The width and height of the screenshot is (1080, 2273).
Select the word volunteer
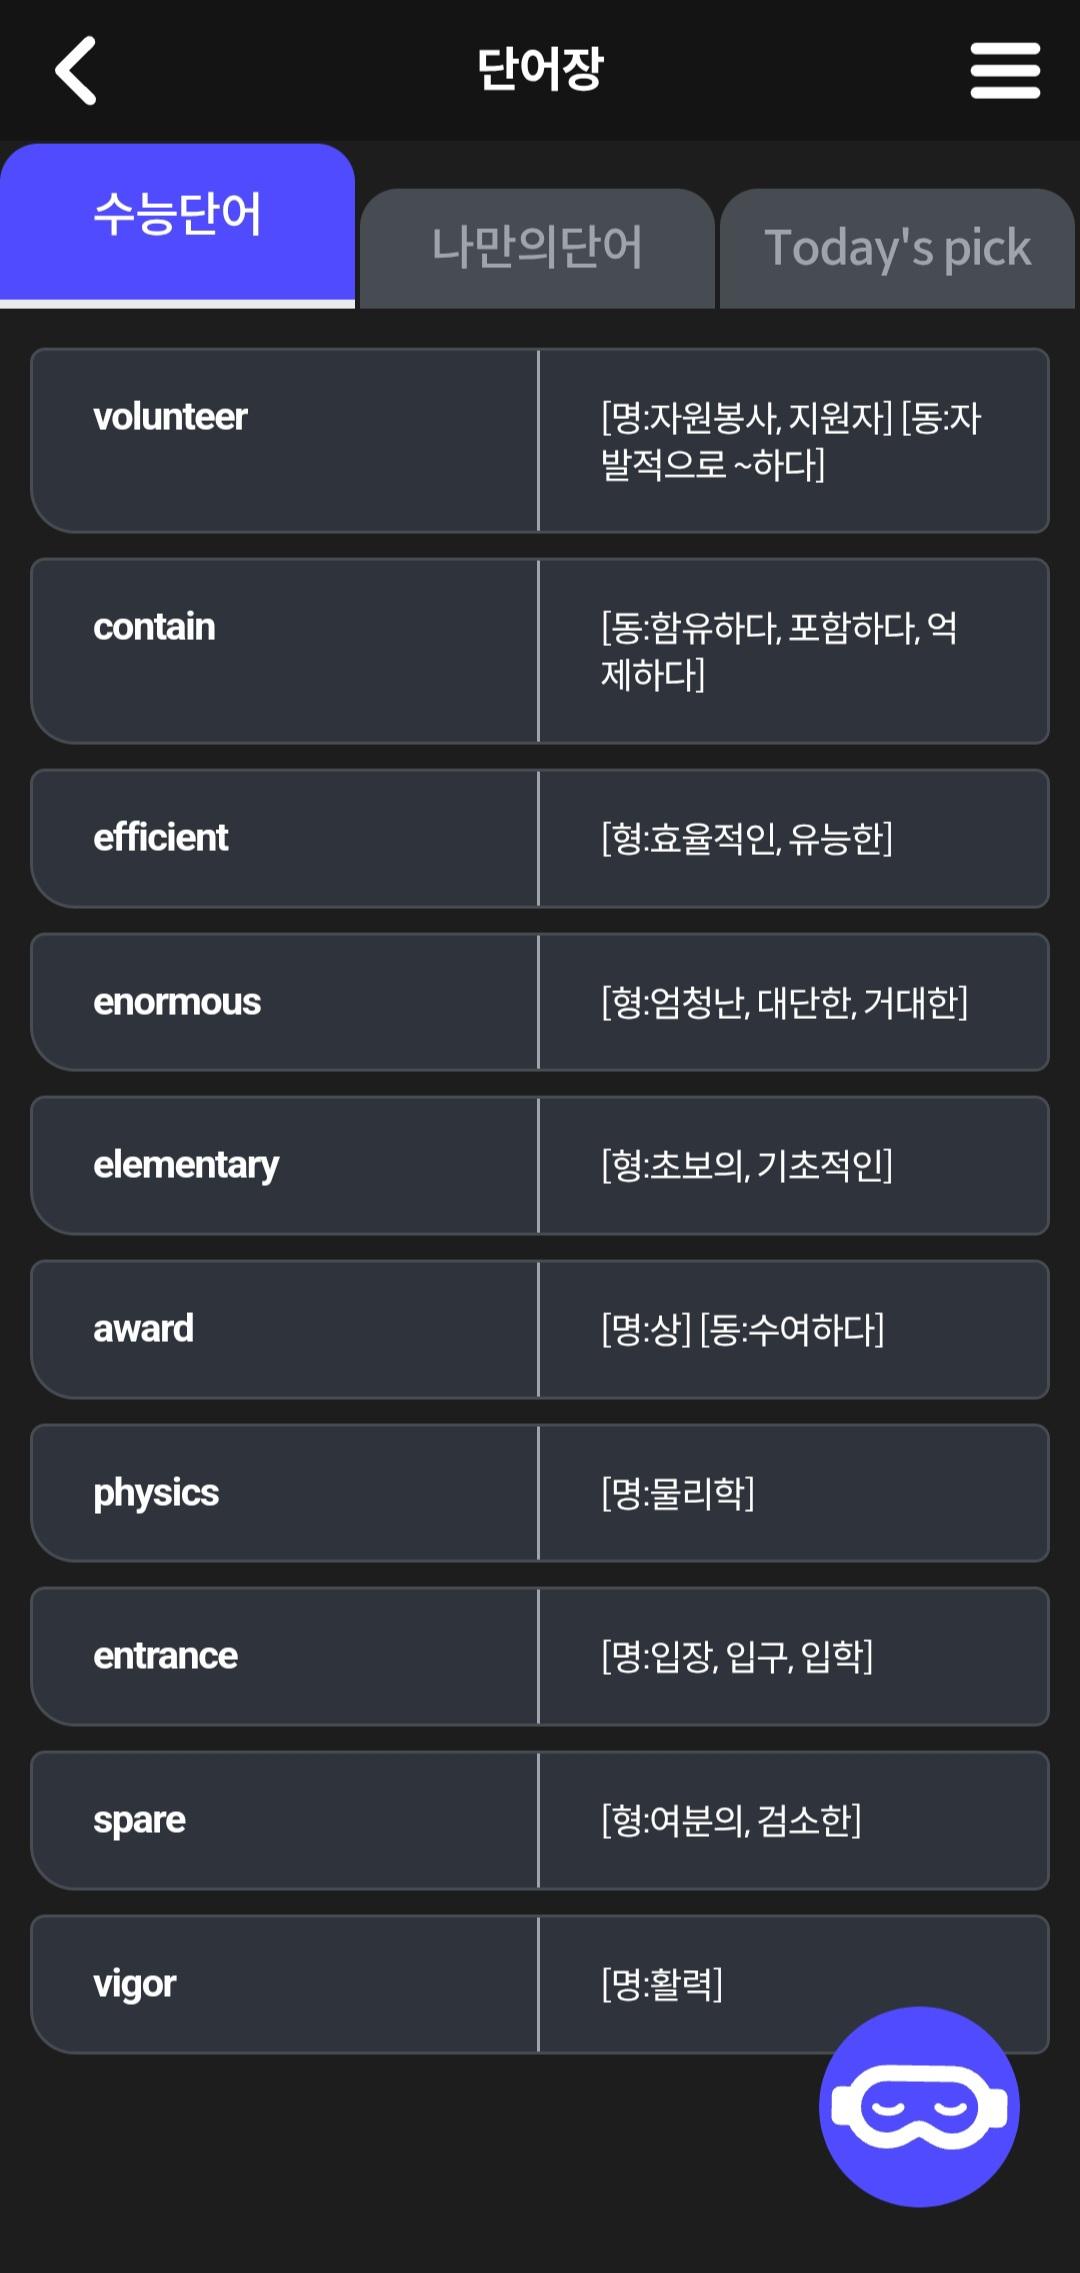click(171, 417)
